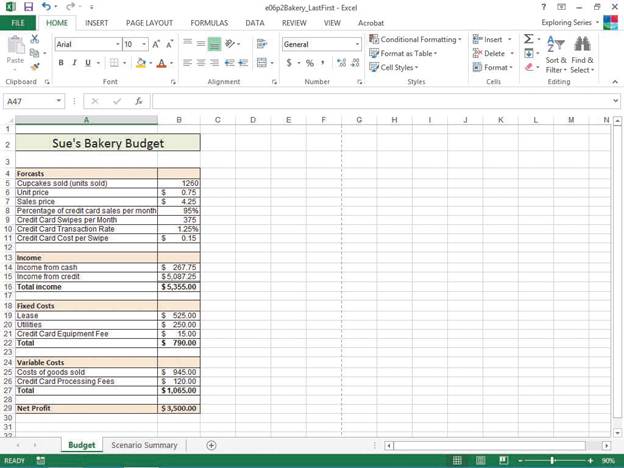
Task: Click the Insert Function fx icon
Action: [x=139, y=101]
